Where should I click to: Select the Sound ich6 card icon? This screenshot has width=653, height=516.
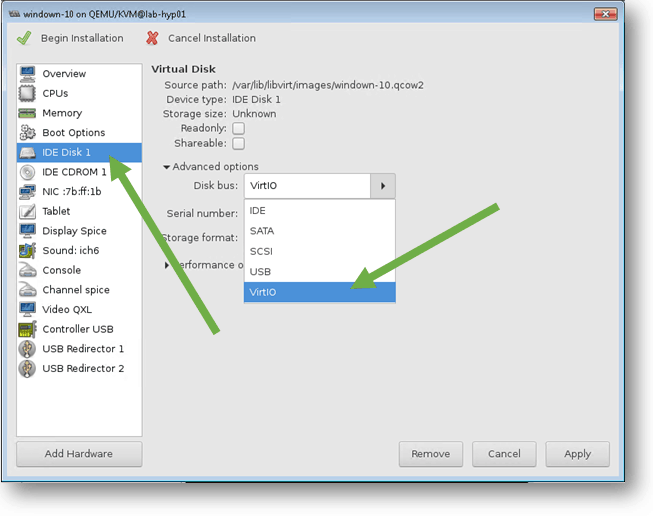tap(27, 250)
